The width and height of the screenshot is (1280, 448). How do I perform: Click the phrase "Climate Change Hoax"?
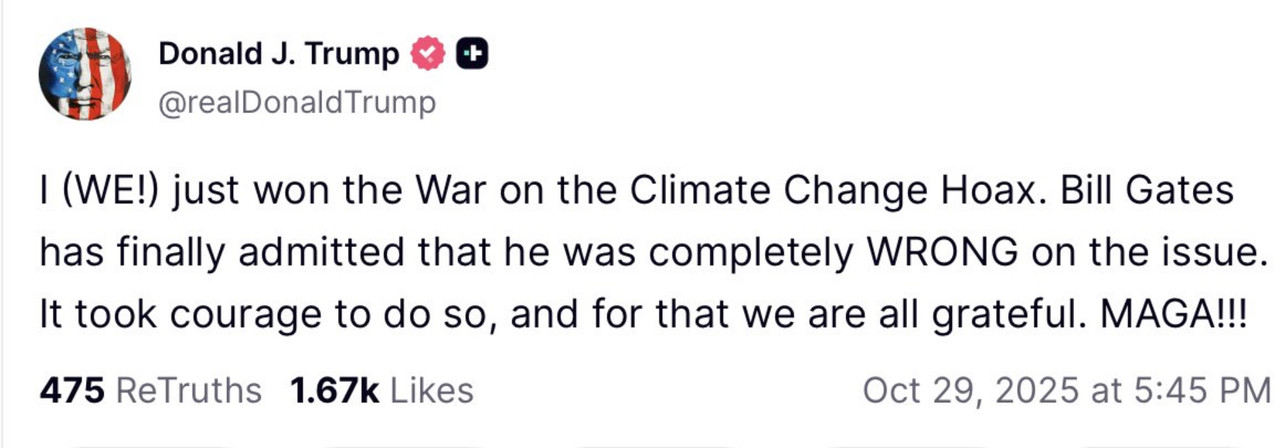[x=851, y=192]
